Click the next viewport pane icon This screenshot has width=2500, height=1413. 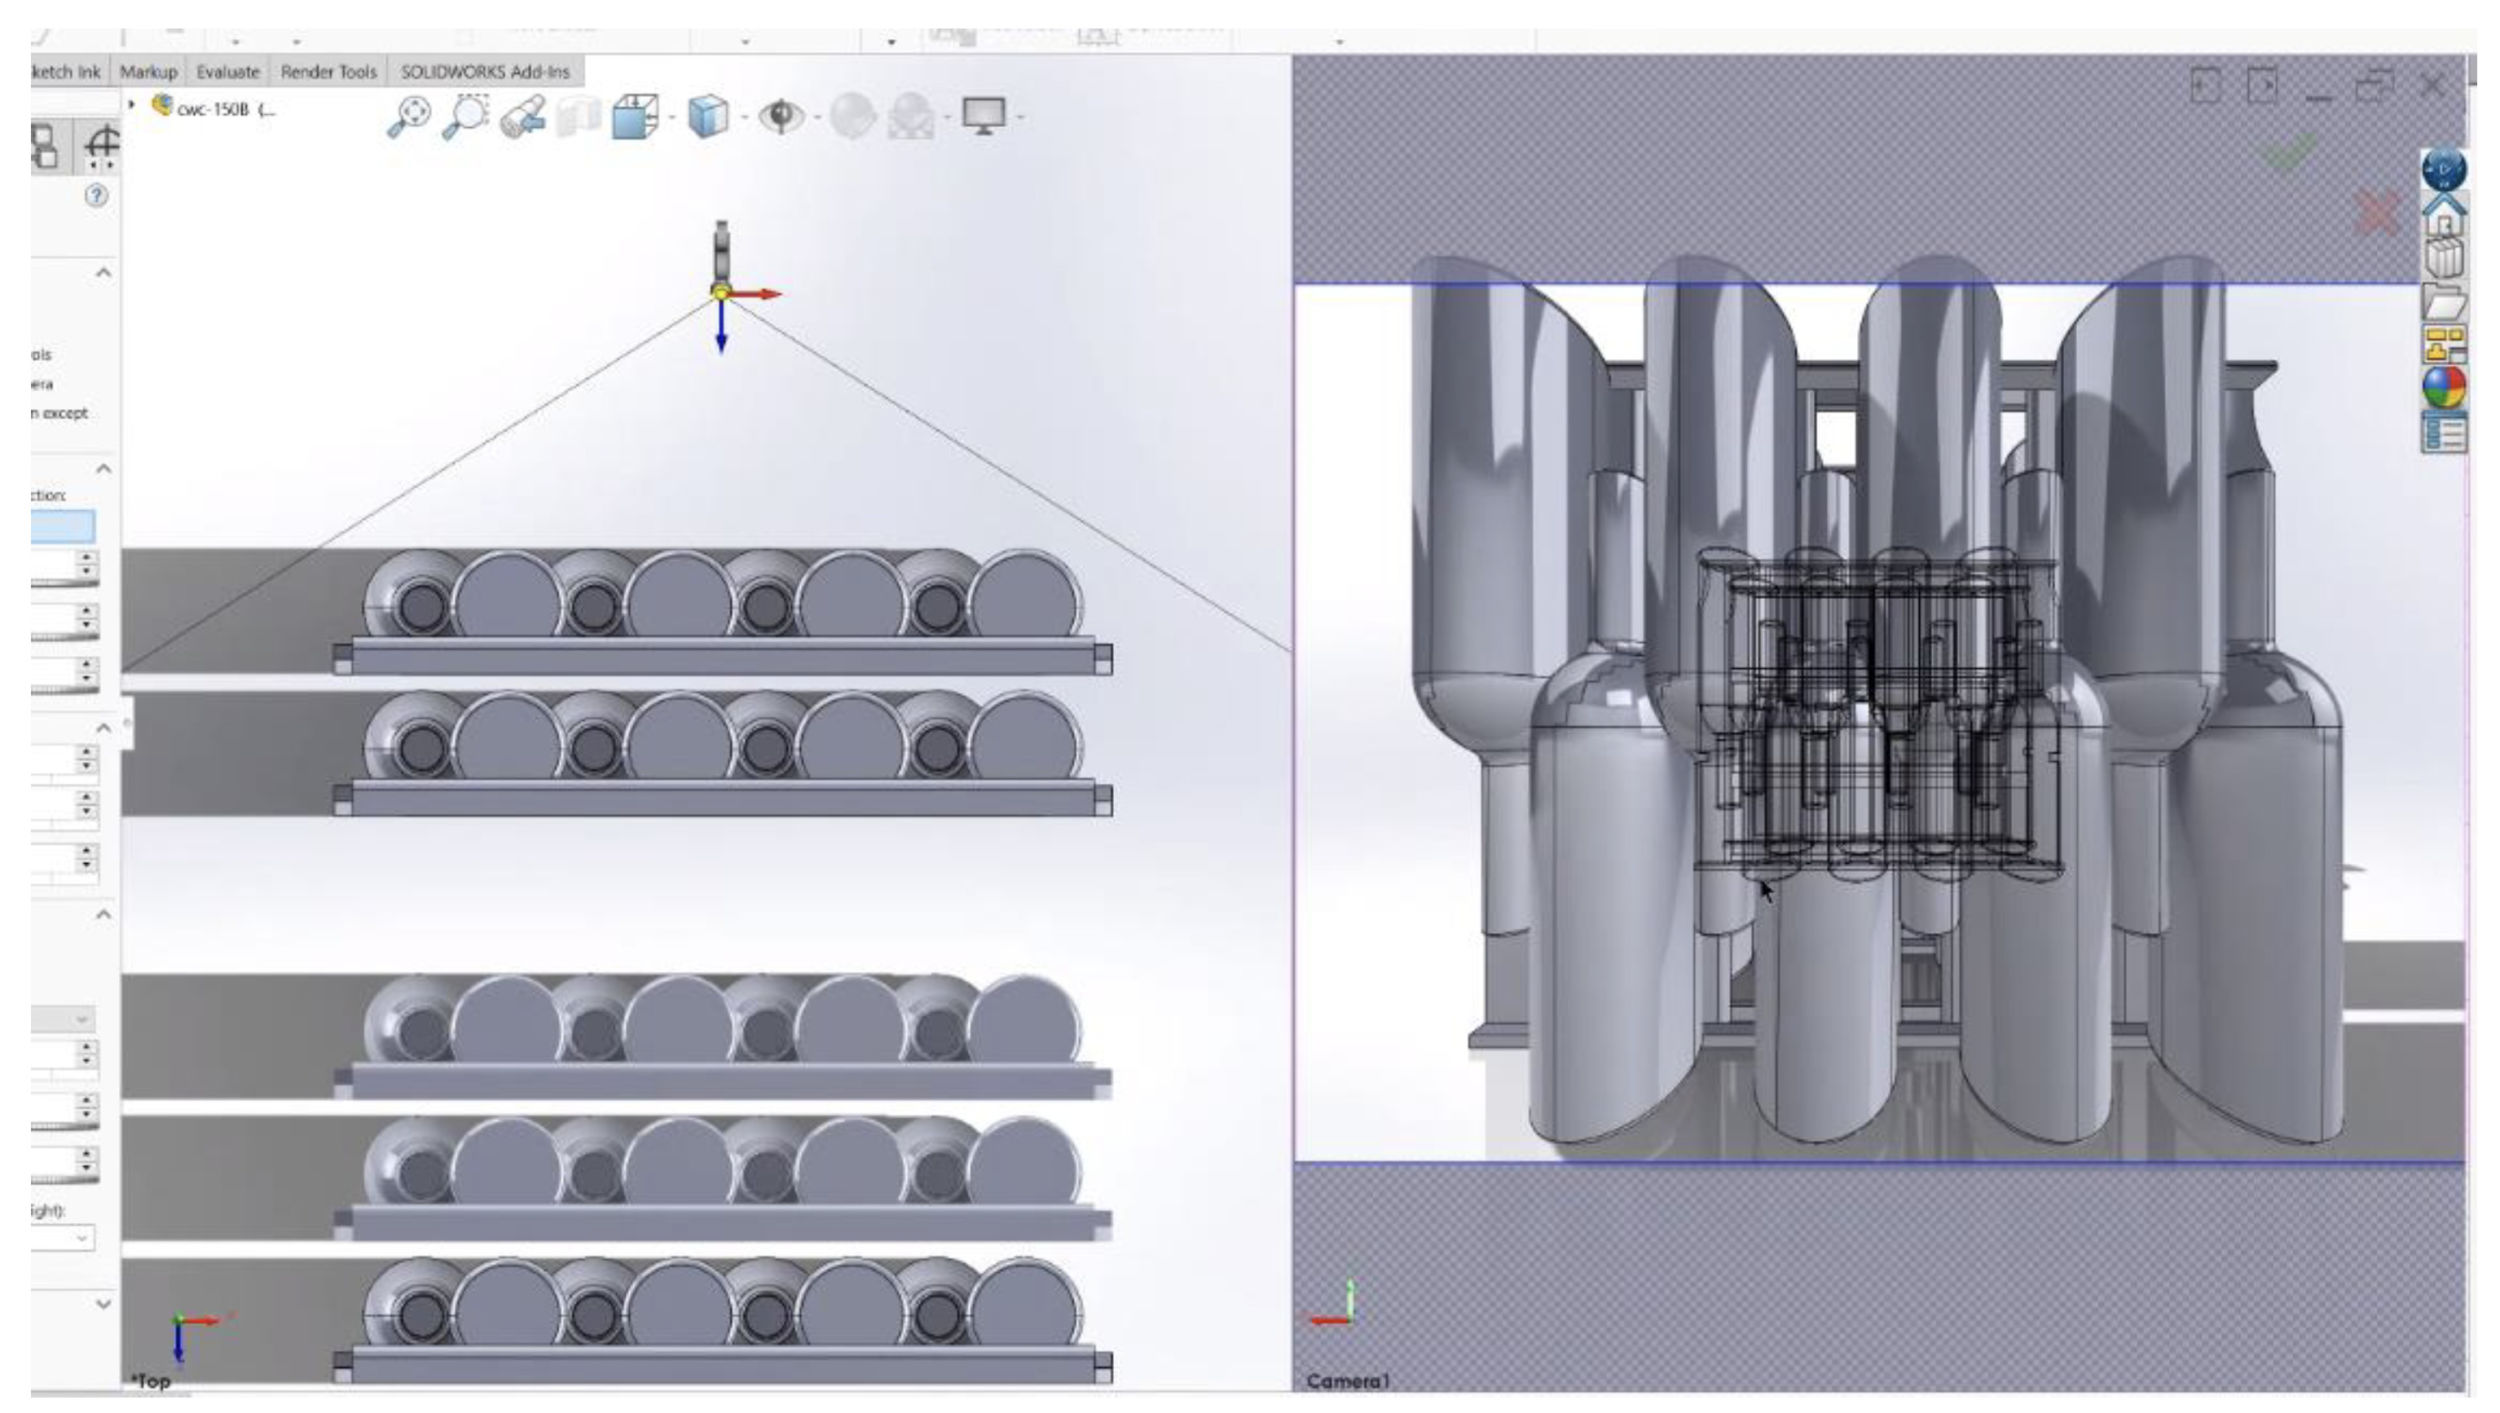click(x=2262, y=86)
